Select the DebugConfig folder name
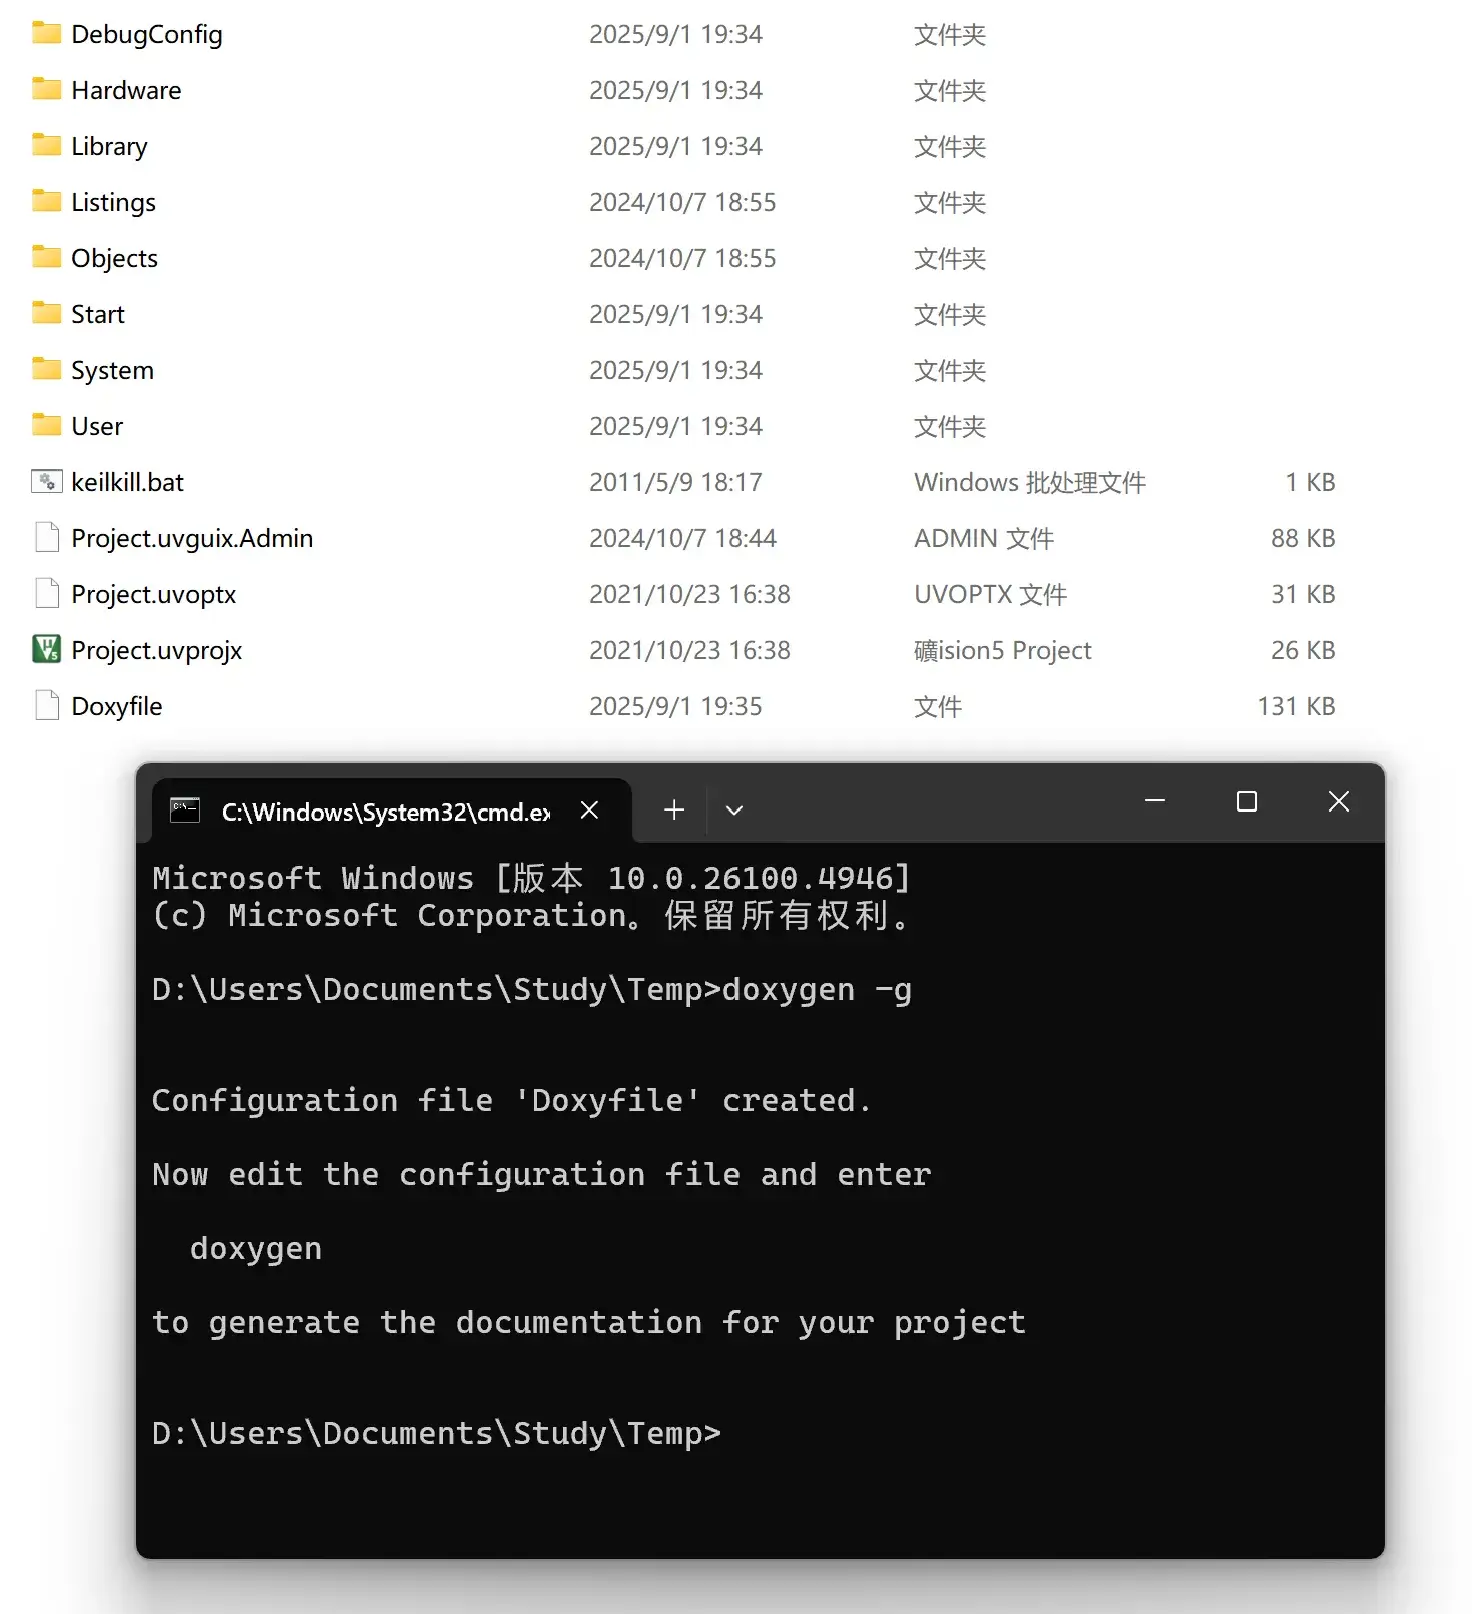The width and height of the screenshot is (1472, 1614). point(147,34)
